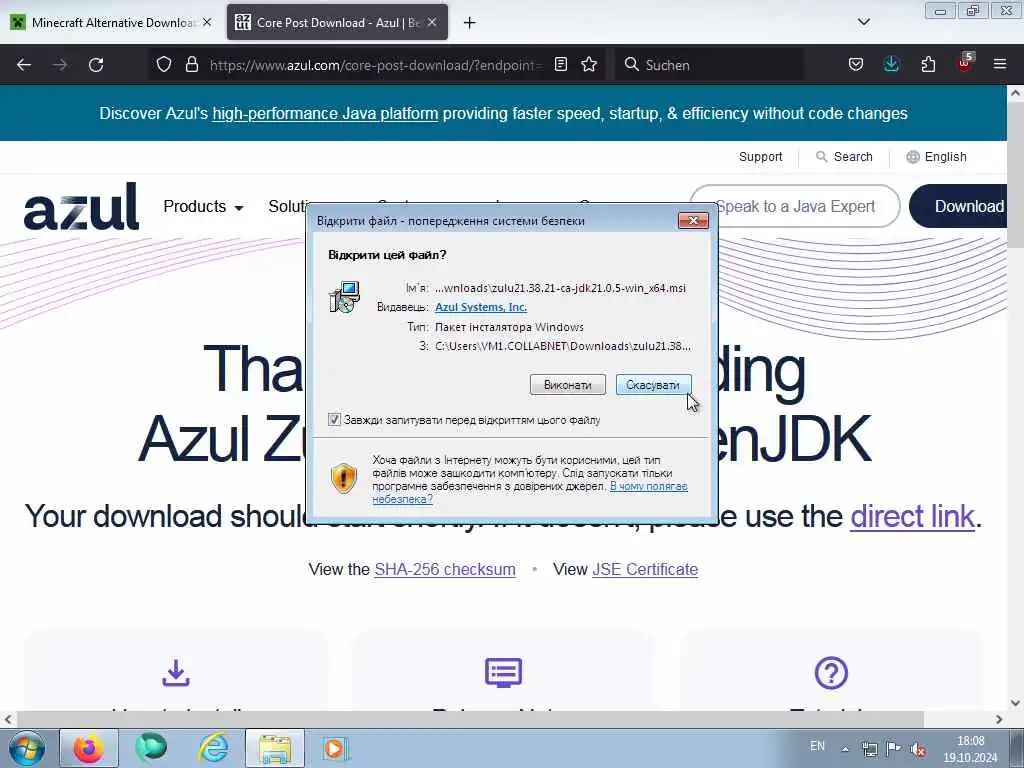Open the extensions puzzle piece icon
This screenshot has height=768, width=1024.
[928, 65]
